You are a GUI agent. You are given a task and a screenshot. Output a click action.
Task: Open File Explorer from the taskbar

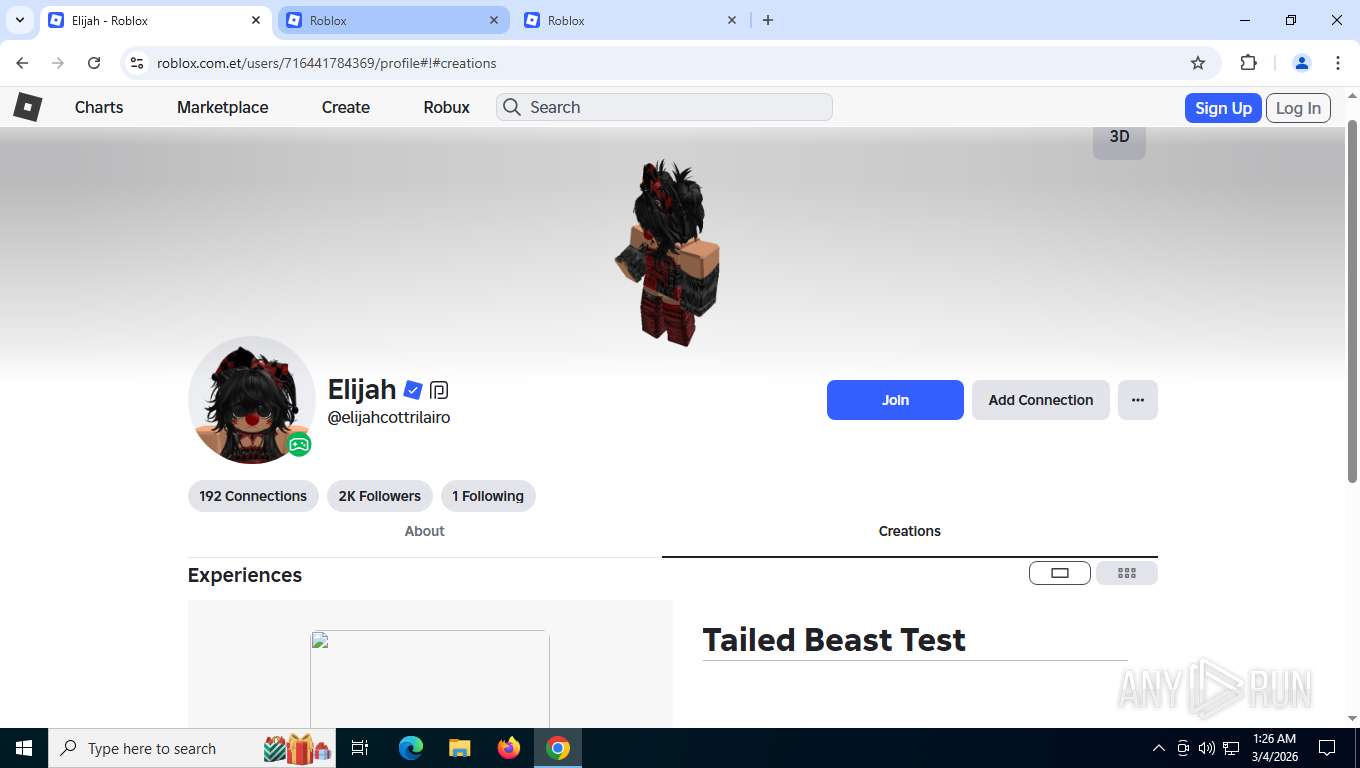click(x=460, y=748)
